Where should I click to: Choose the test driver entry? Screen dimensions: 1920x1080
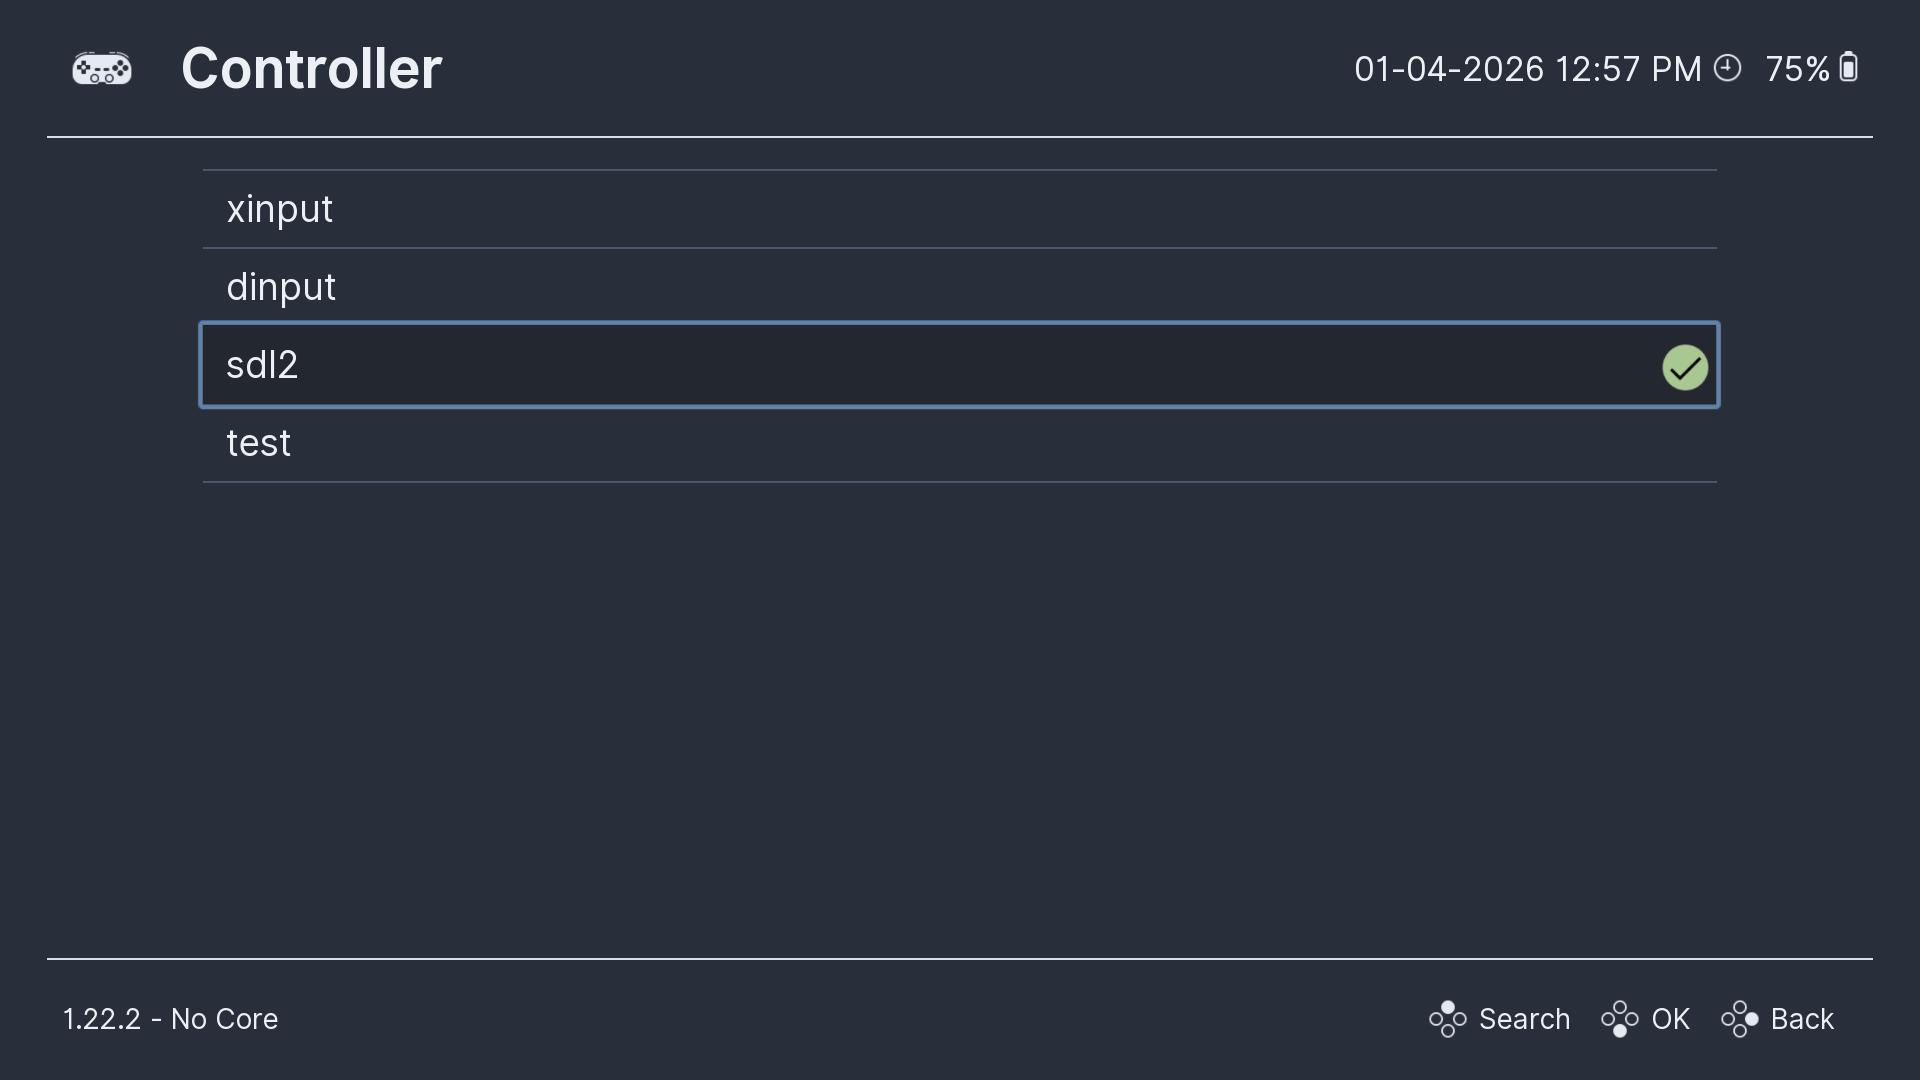point(258,443)
